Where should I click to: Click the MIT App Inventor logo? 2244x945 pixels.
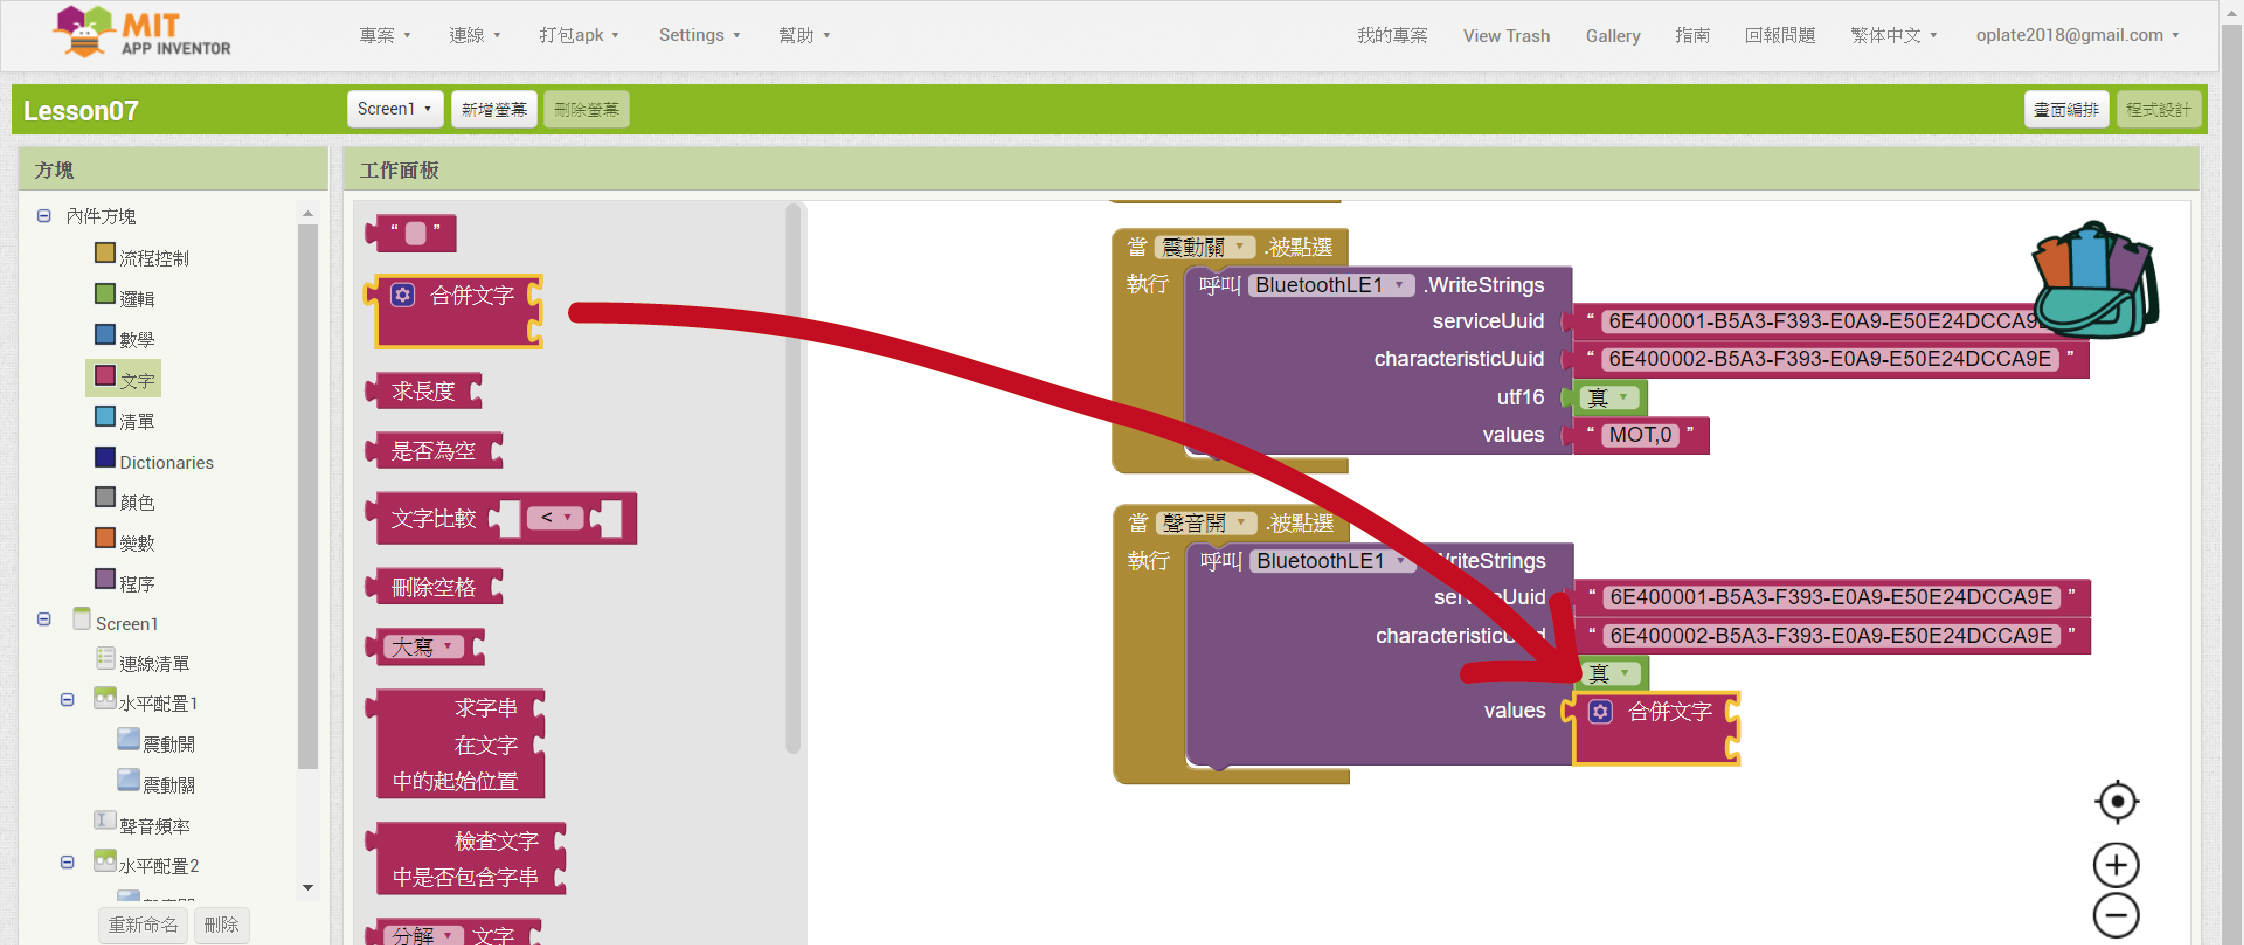(x=142, y=33)
